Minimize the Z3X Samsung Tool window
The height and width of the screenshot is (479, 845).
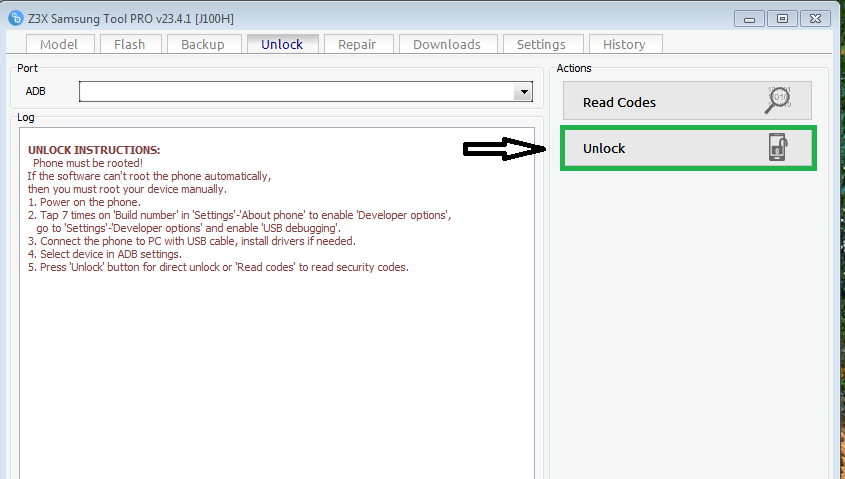click(749, 19)
